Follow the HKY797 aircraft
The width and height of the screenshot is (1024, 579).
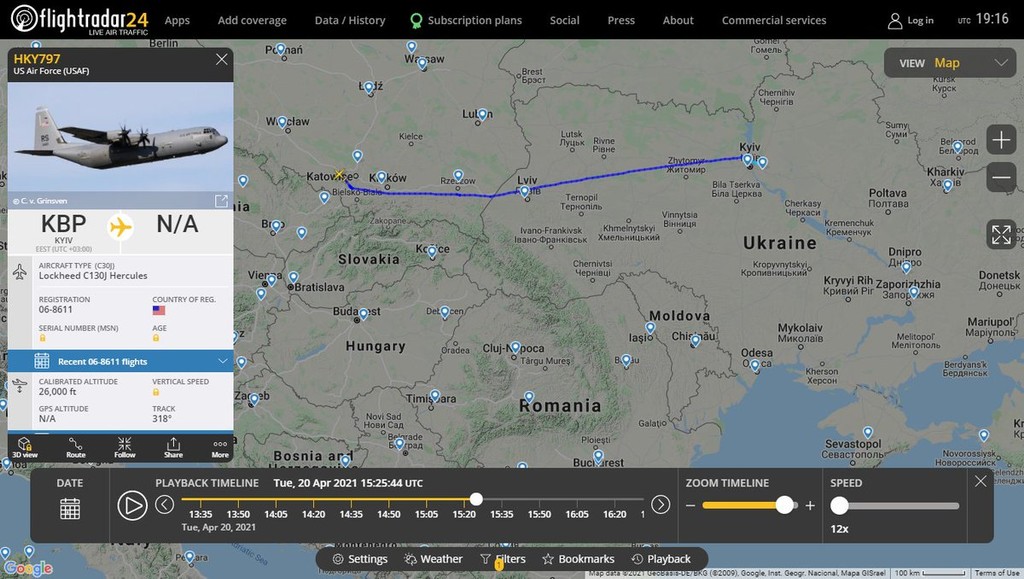pos(125,448)
